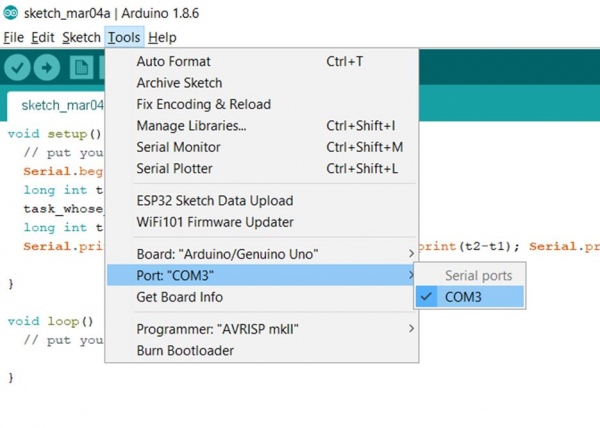Launch Serial Plotter menu entry
600x428 pixels.
point(174,169)
